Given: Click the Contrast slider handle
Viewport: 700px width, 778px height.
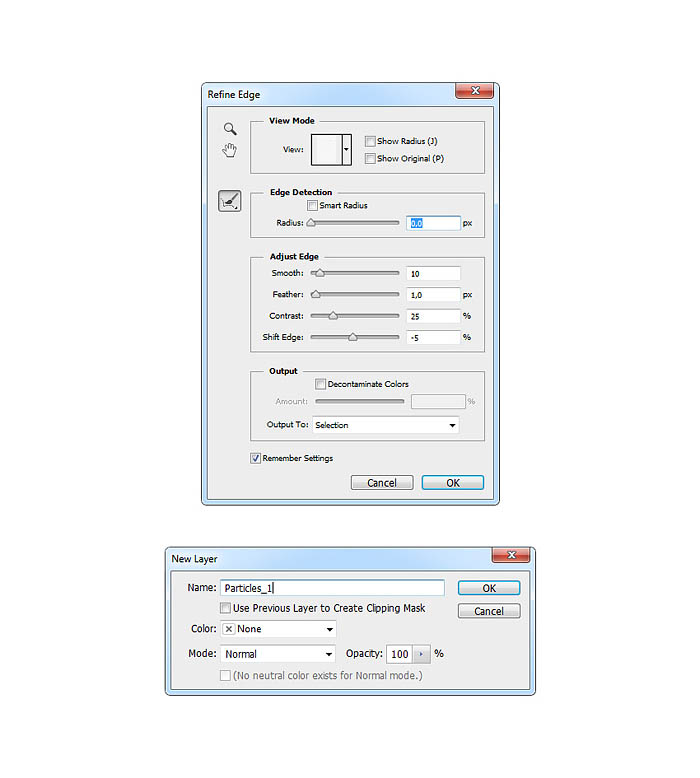Looking at the screenshot, I should (x=333, y=316).
